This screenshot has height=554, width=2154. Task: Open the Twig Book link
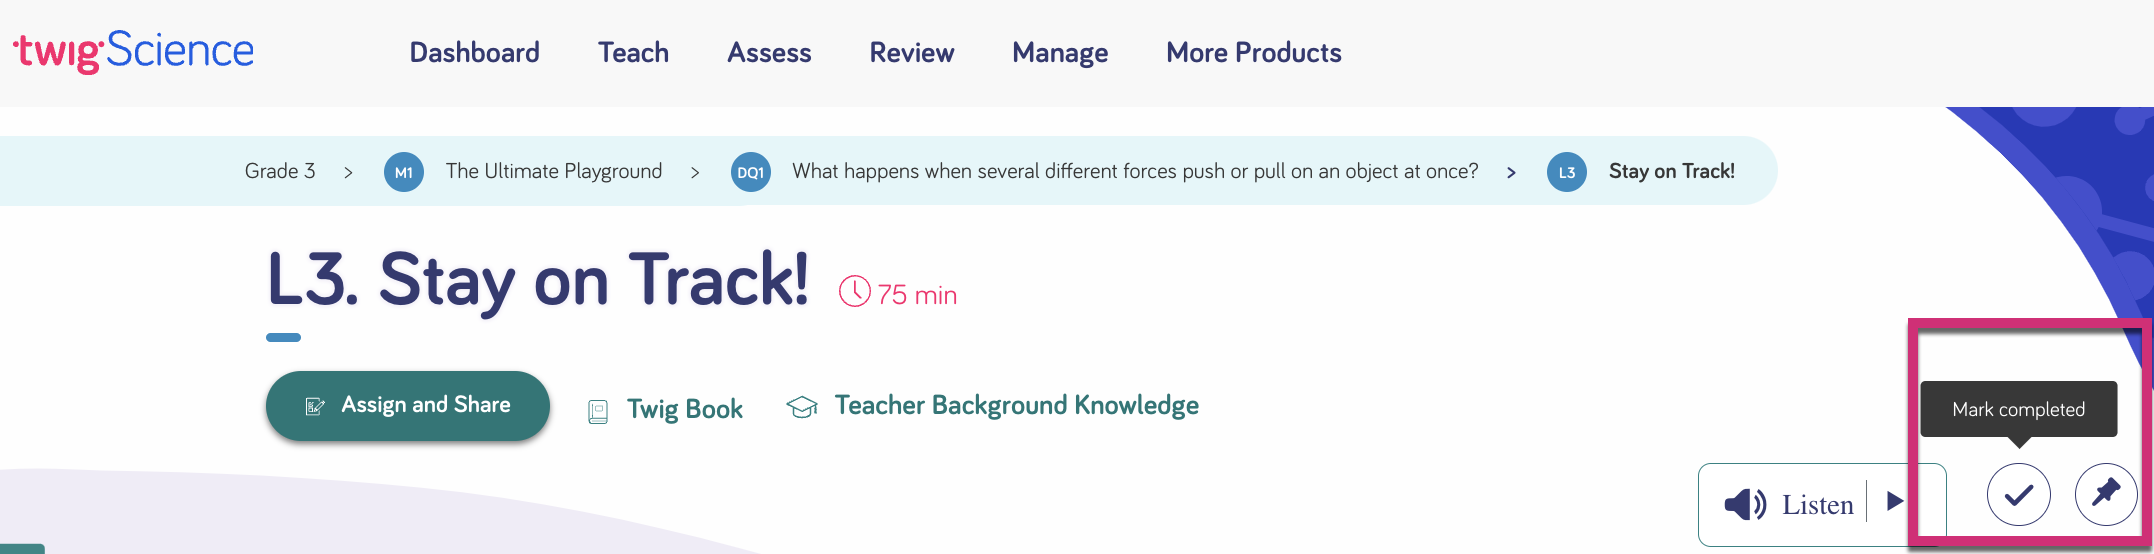coord(684,409)
